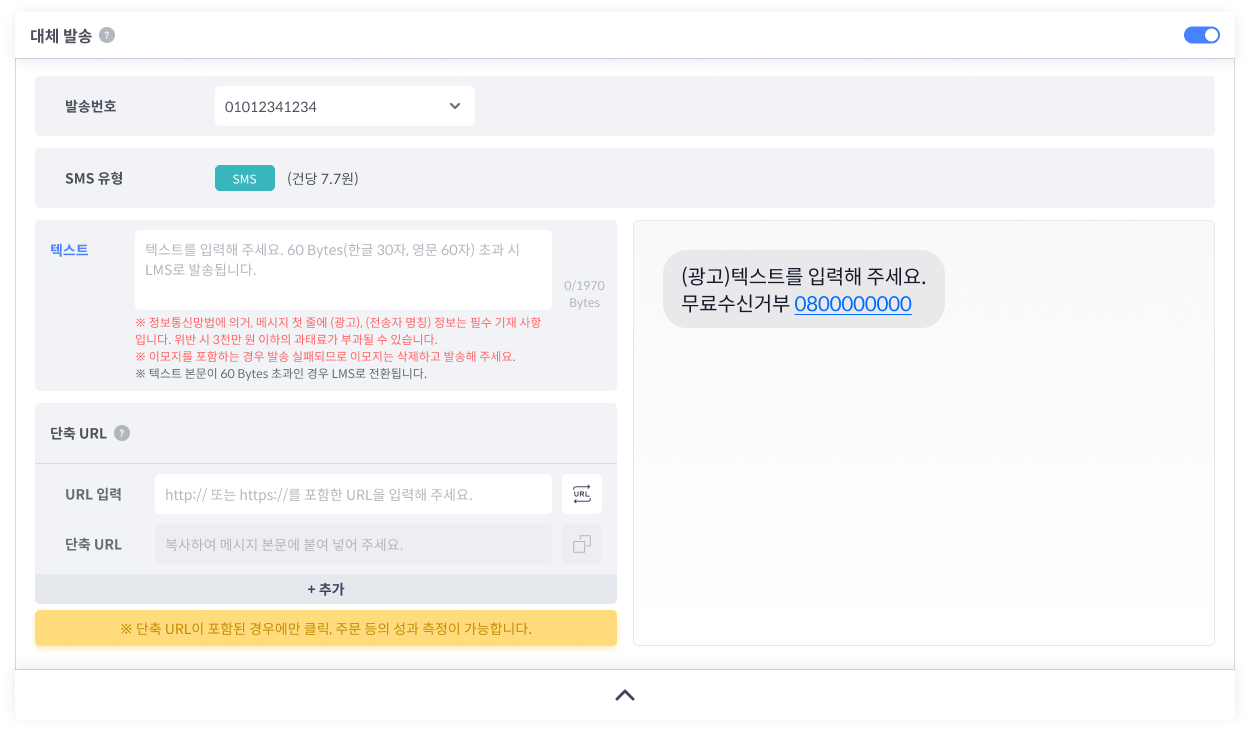Screen dimensions: 1250x732
Task: Click the help icon beside 대체 발송
Action: point(107,36)
